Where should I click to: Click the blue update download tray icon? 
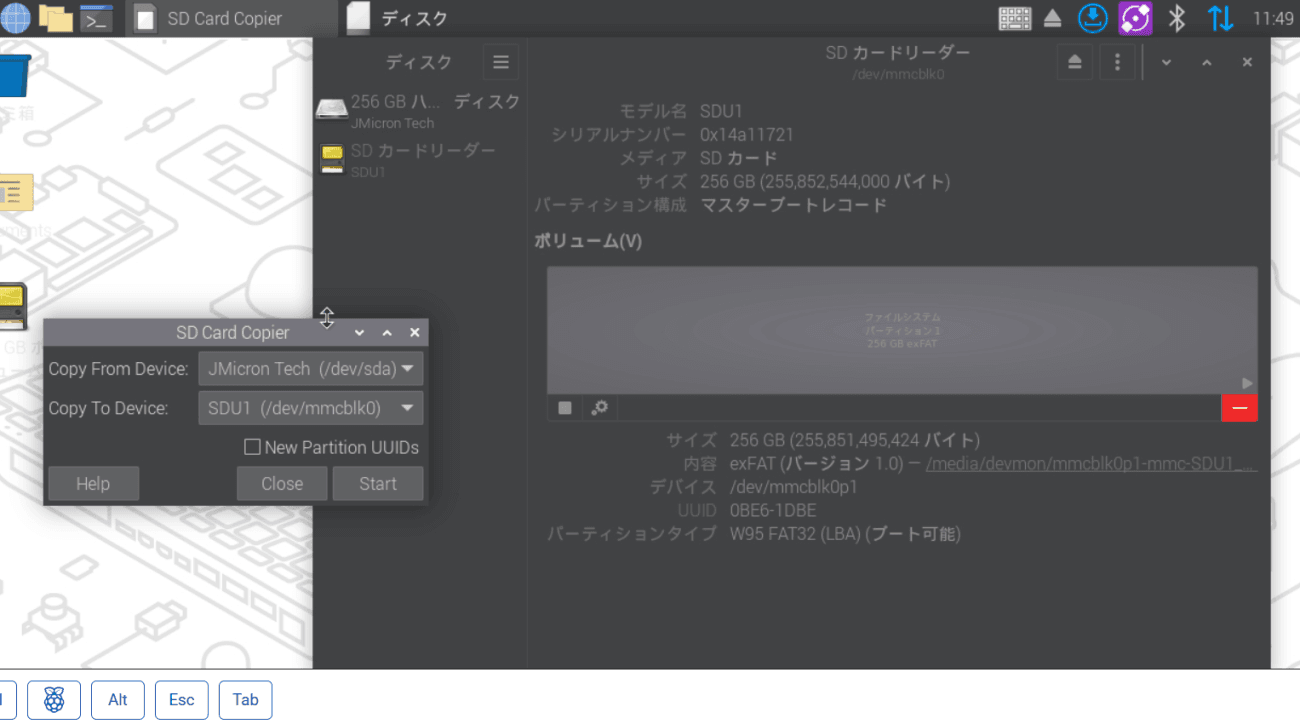(x=1093, y=18)
